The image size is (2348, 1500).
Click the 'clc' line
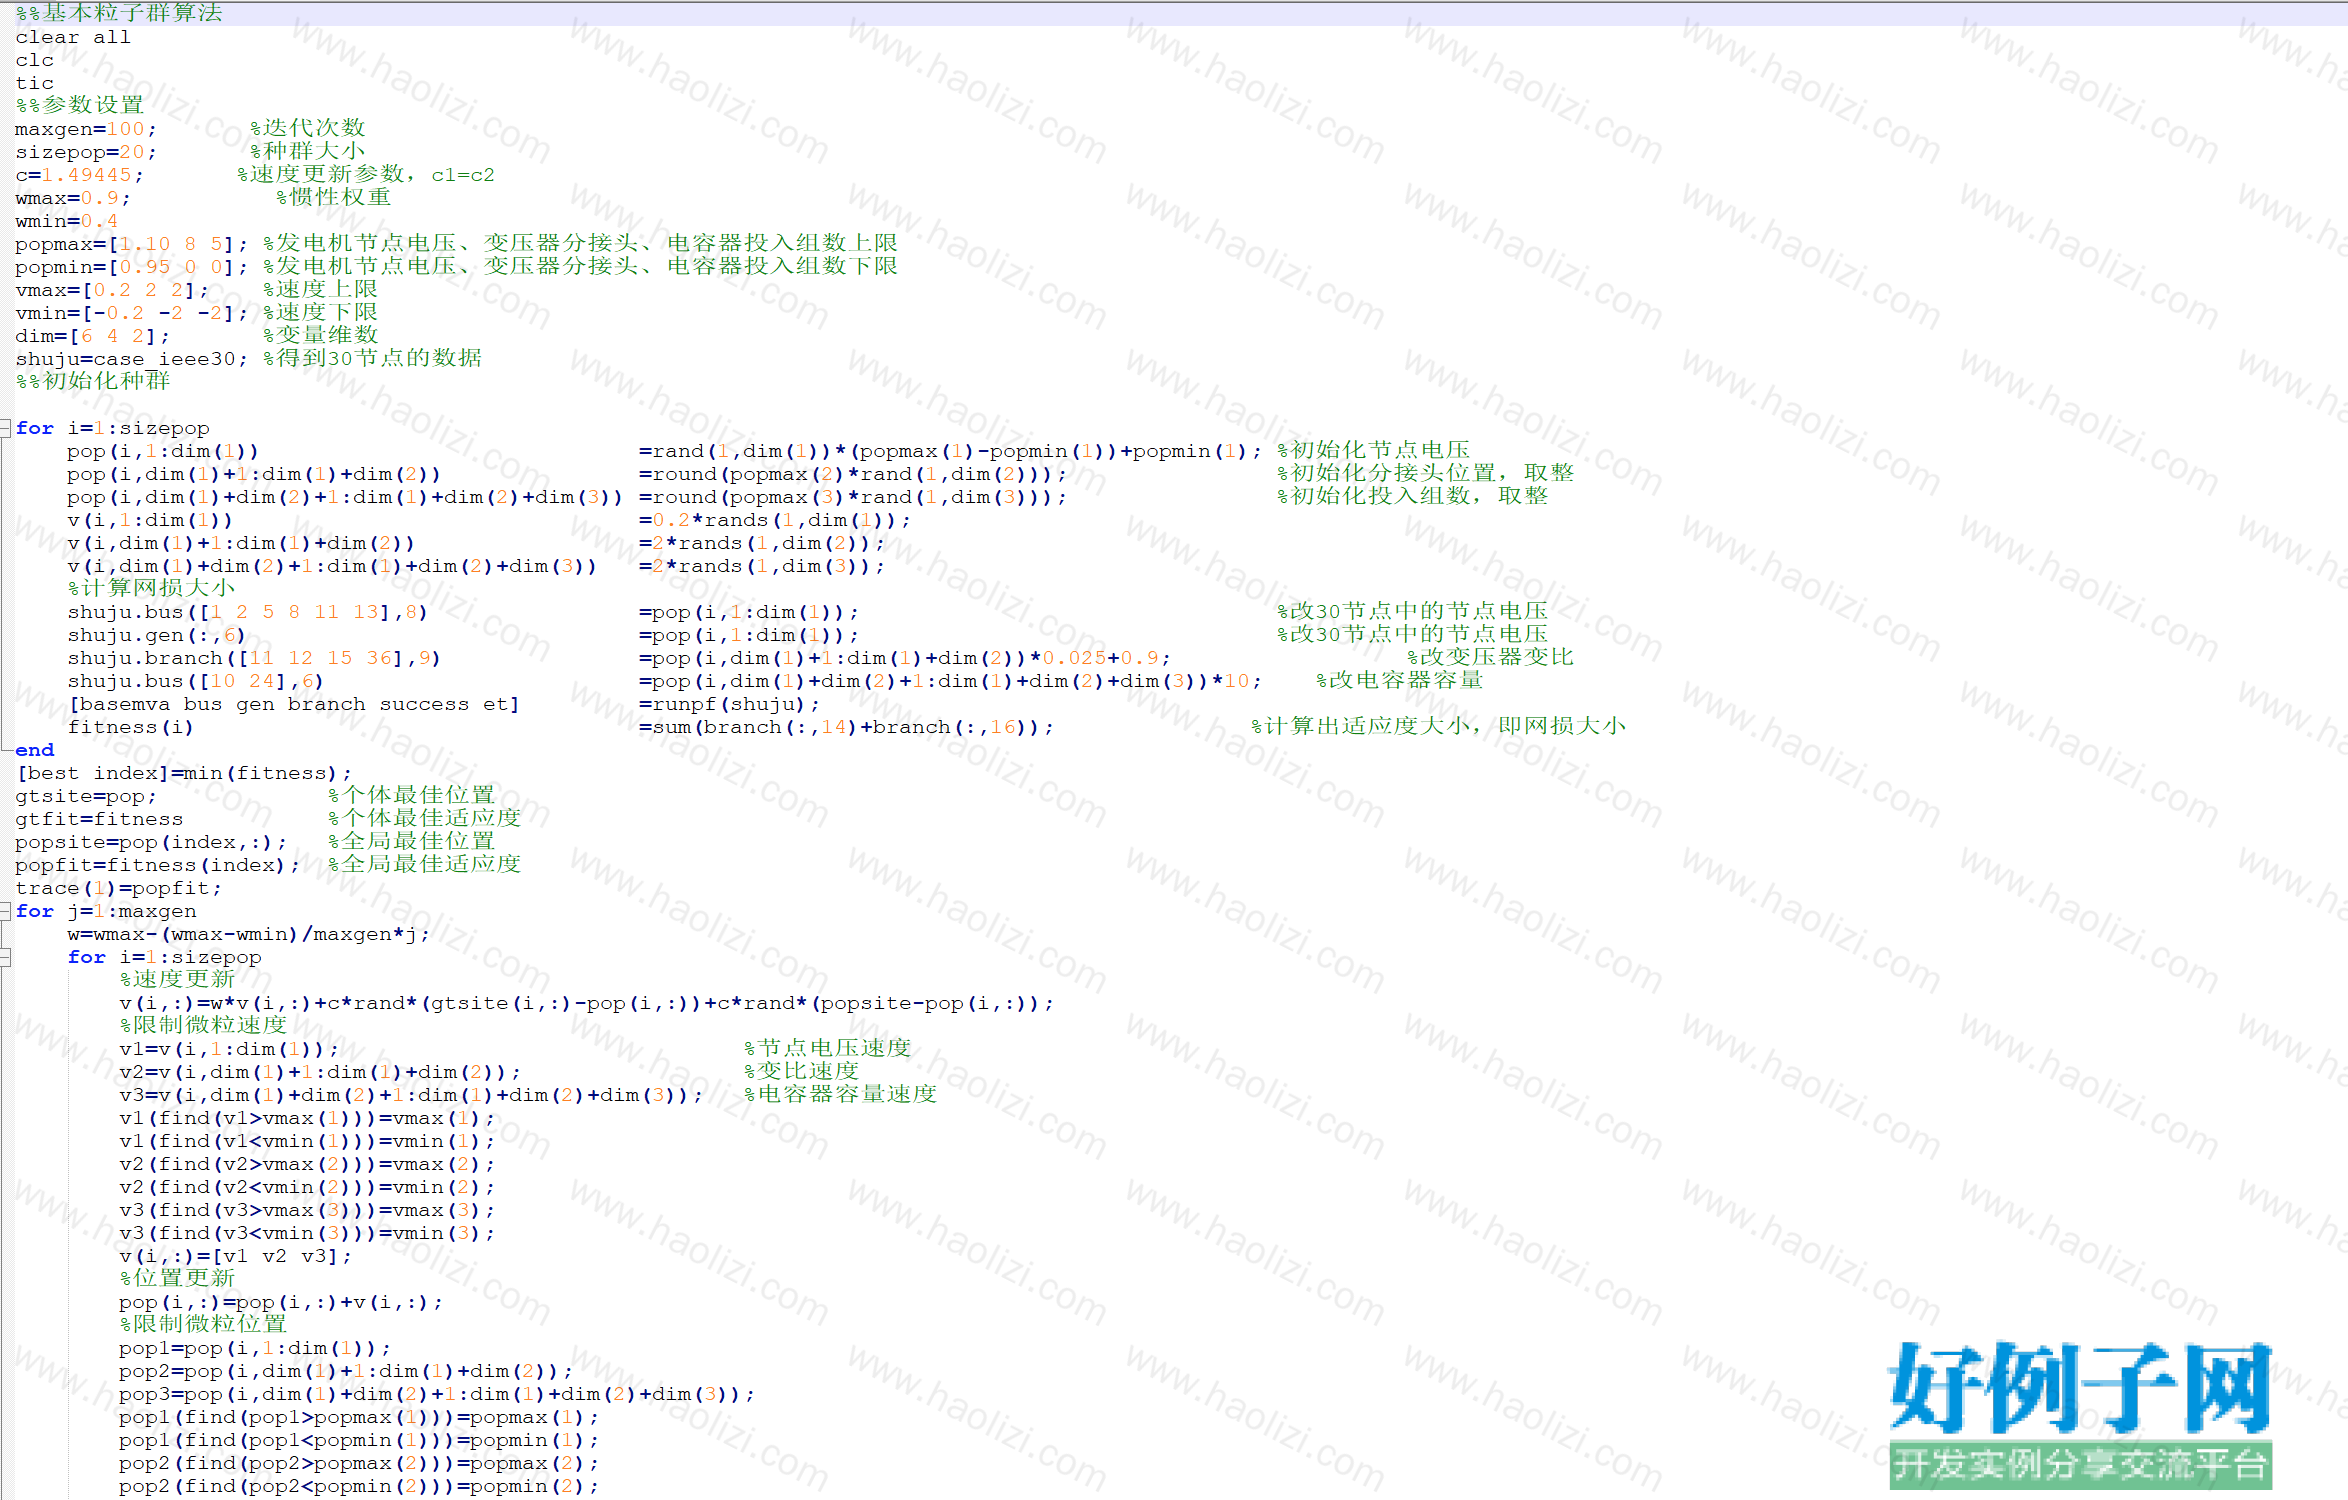(34, 60)
